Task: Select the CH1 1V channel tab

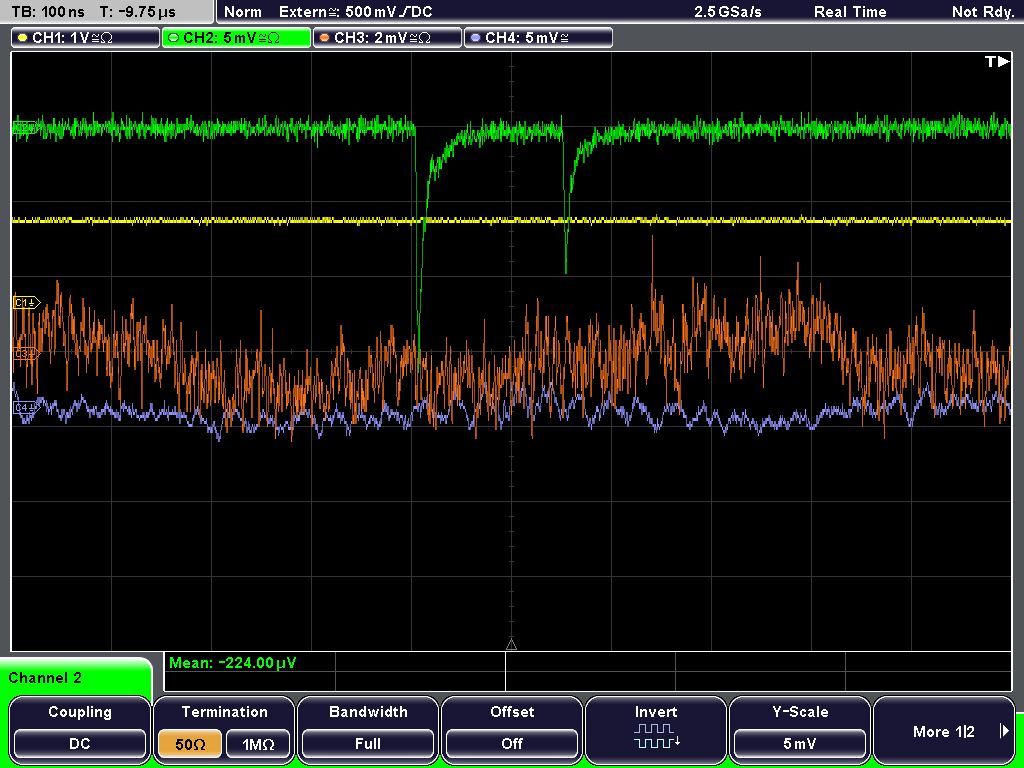Action: (85, 38)
